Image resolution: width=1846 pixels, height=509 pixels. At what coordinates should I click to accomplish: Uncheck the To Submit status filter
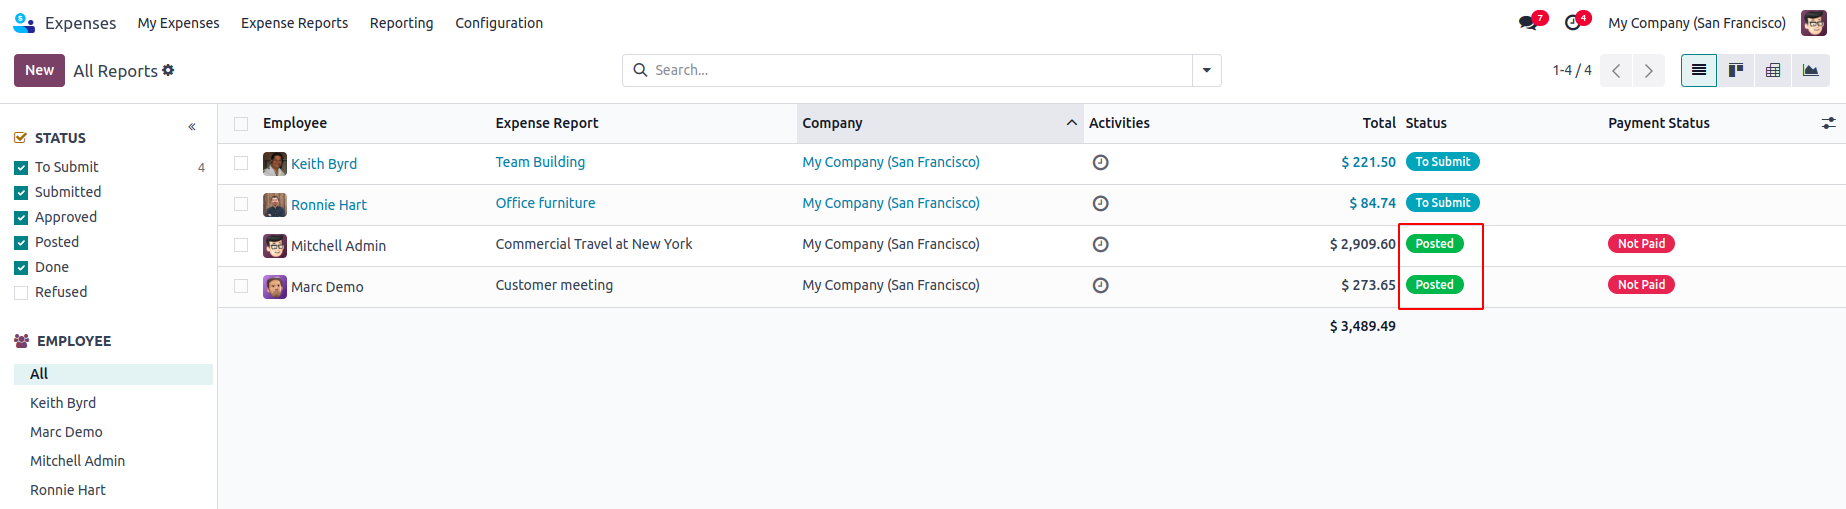[21, 168]
